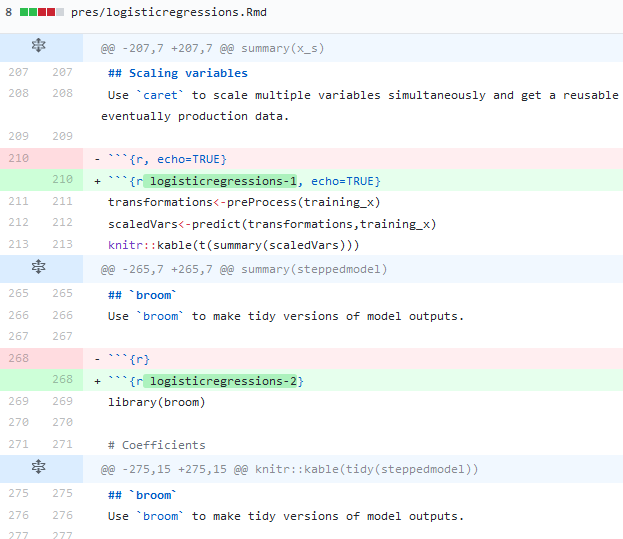Image resolution: width=623 pixels, height=539 pixels.
Task: Click 'eventually production data.' wrapped line
Action: pyautogui.click(x=195, y=116)
